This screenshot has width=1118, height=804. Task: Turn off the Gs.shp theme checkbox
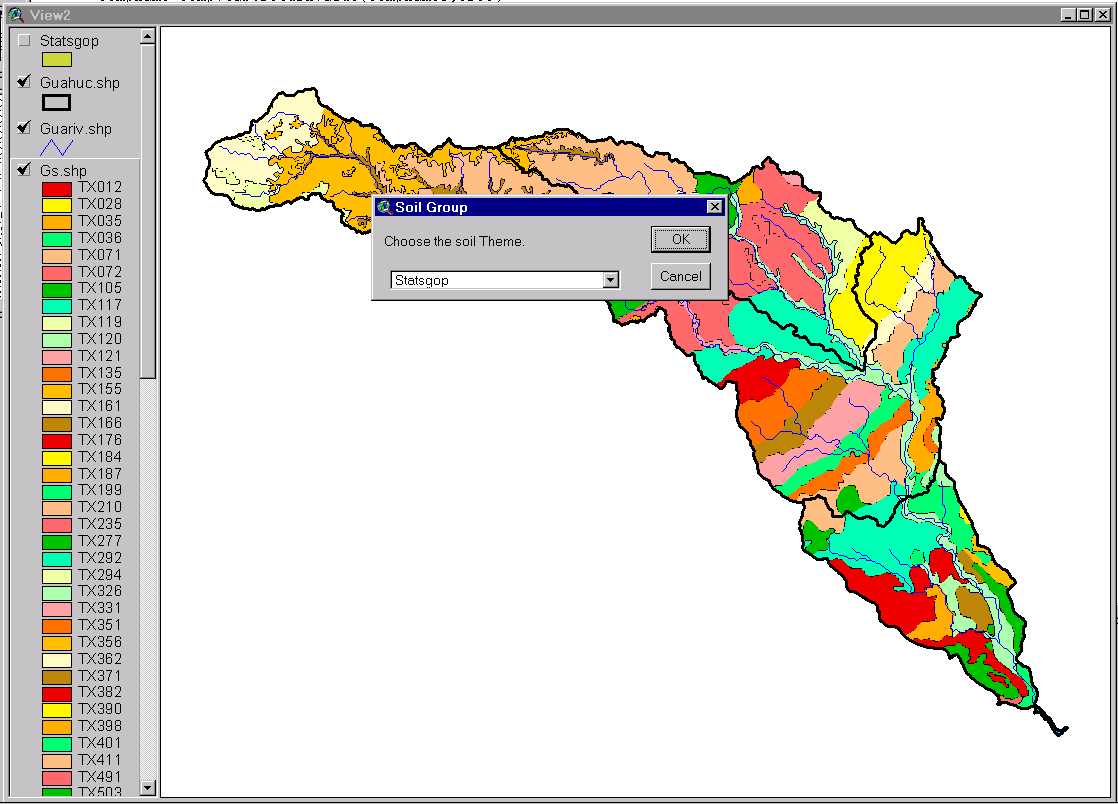point(24,170)
